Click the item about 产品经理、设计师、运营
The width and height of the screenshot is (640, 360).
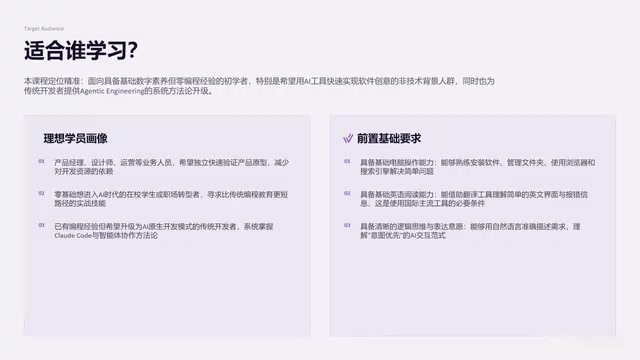coord(171,167)
